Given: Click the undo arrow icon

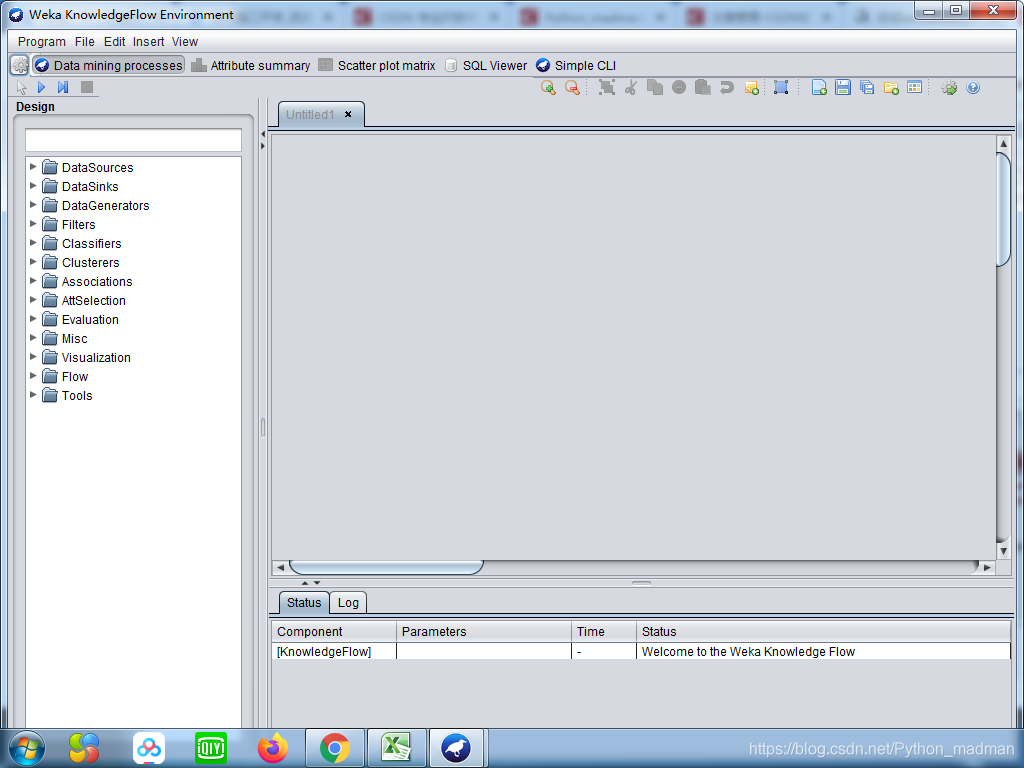Looking at the screenshot, I should tap(727, 88).
